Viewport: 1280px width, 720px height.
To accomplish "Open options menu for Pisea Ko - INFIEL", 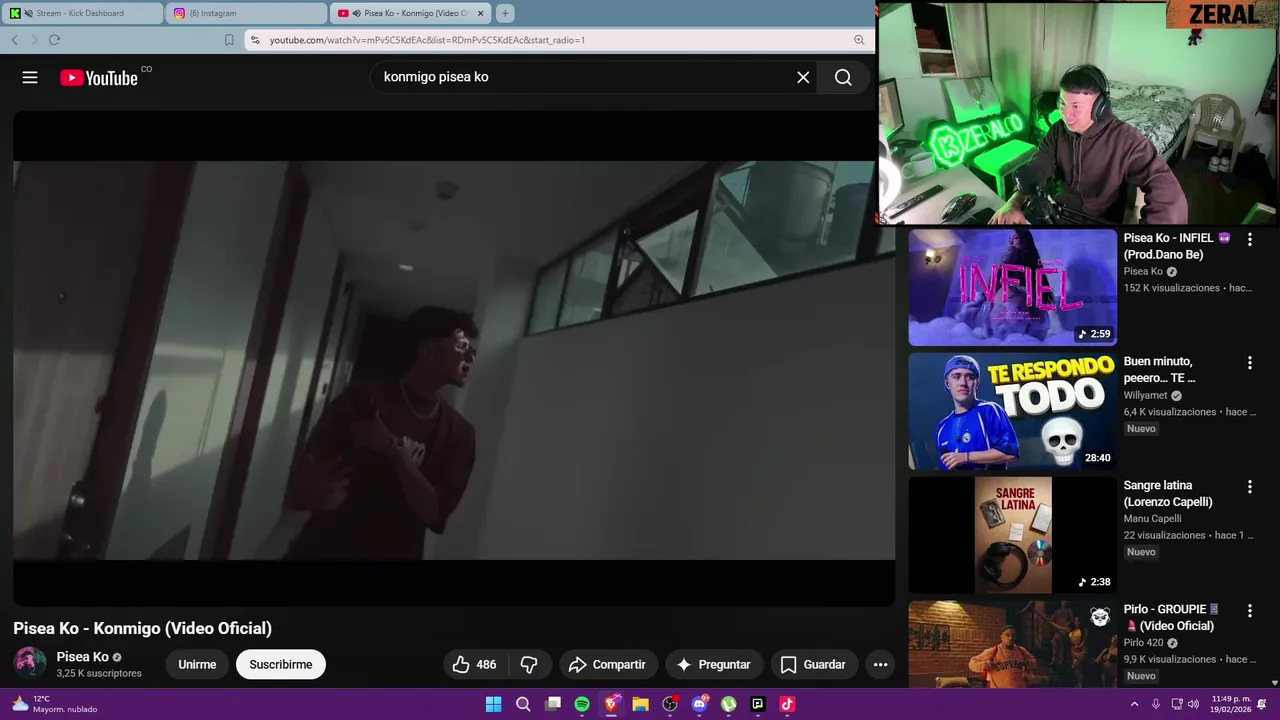I will pyautogui.click(x=1249, y=239).
